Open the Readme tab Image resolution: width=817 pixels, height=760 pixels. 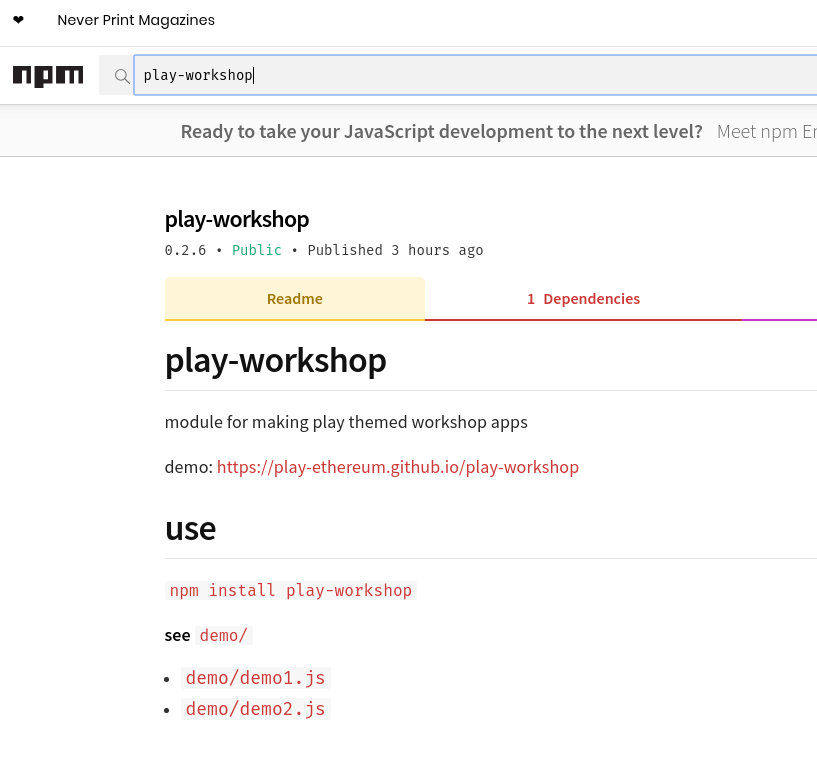pos(295,298)
